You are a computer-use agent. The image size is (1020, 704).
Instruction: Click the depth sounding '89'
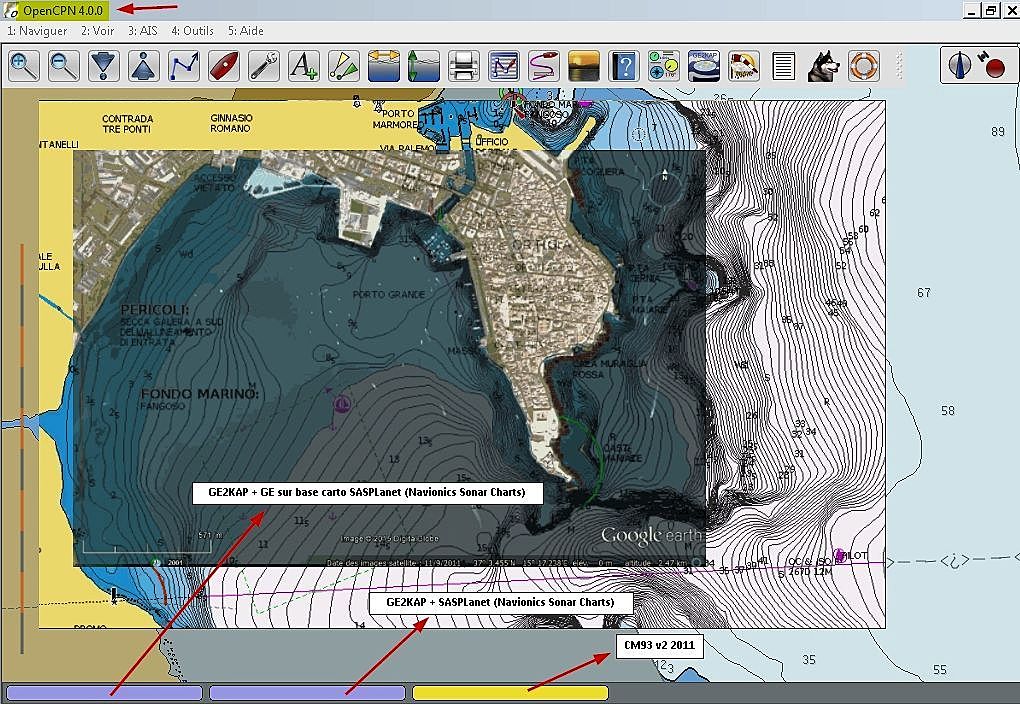[x=998, y=131]
